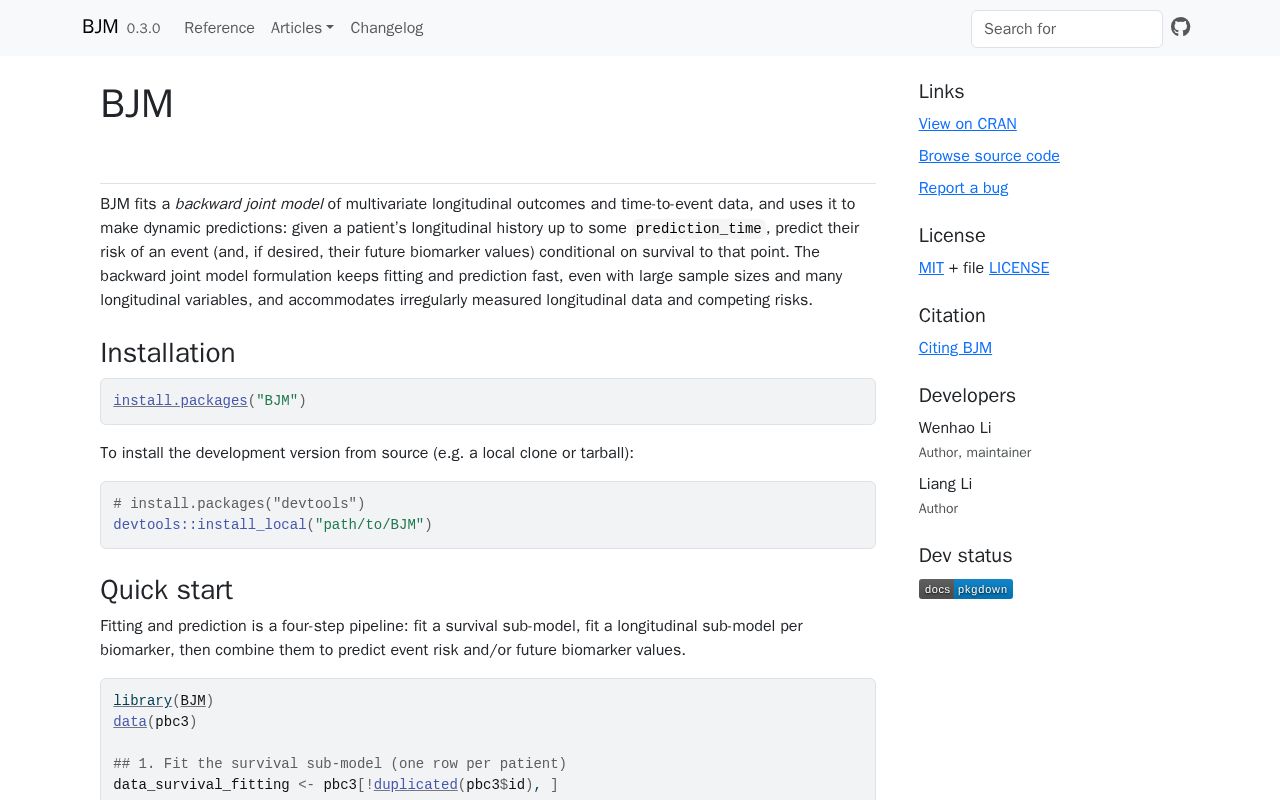
Task: Click the Citation sidebar heading
Action: point(952,316)
